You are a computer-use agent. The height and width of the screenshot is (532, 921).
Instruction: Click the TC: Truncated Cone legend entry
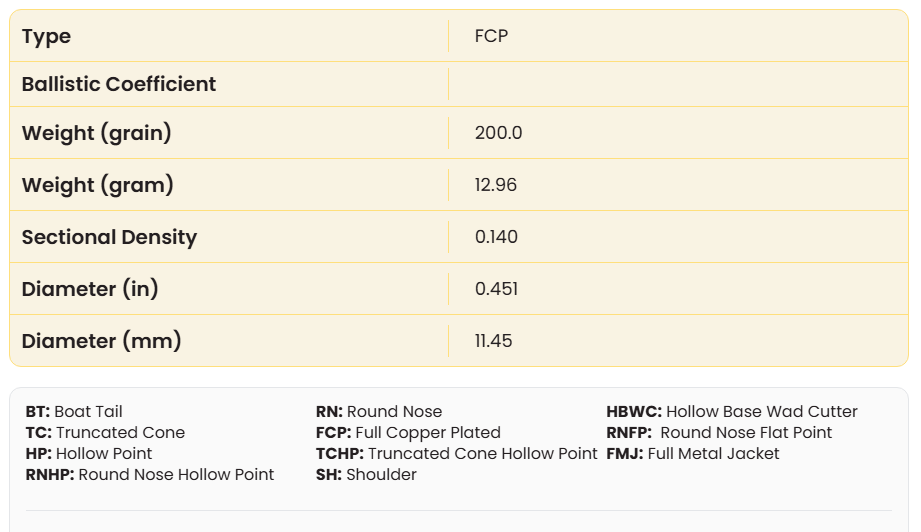point(105,433)
